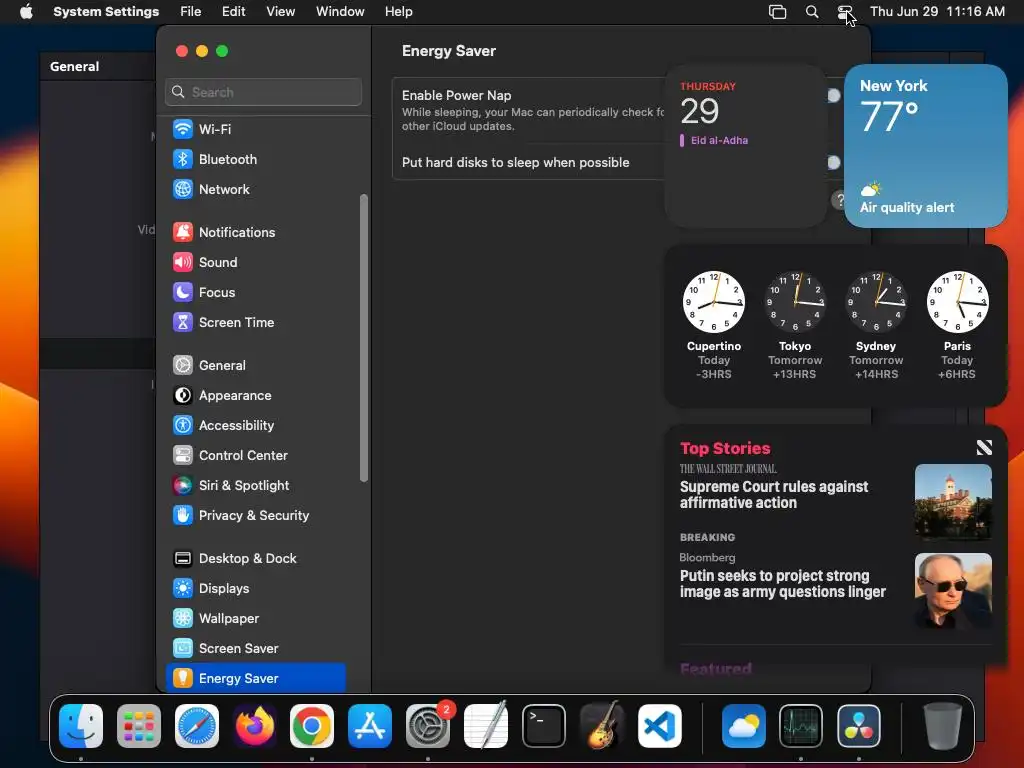
Task: Open the Edit menu
Action: click(233, 12)
